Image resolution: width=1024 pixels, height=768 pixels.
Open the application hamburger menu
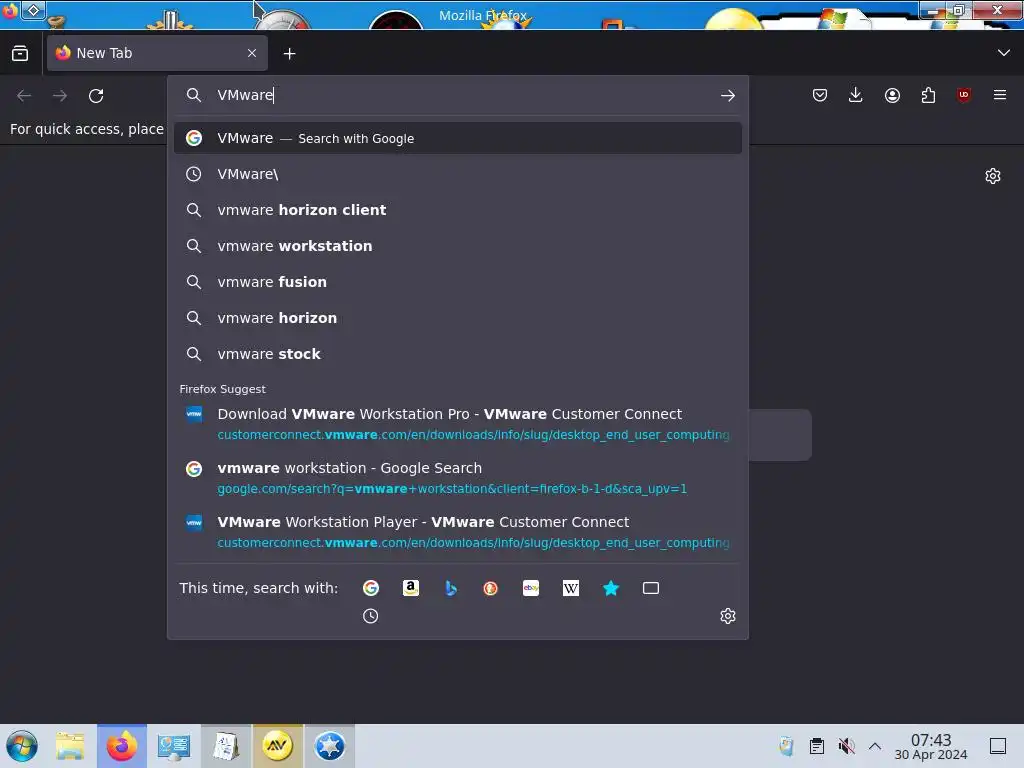click(1000, 95)
